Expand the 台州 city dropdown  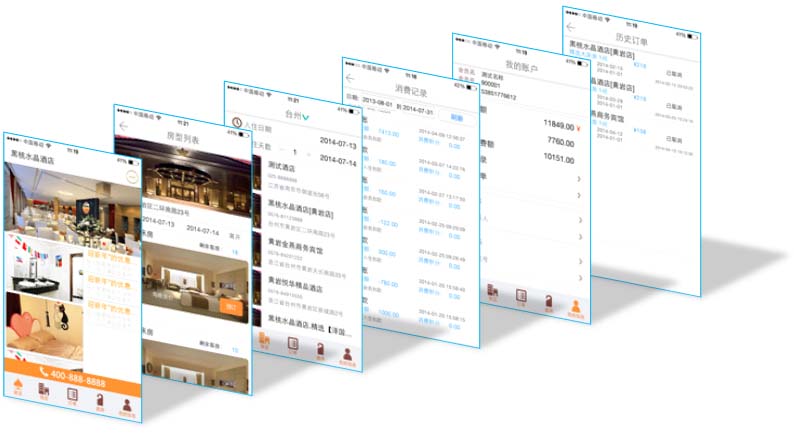(x=306, y=117)
